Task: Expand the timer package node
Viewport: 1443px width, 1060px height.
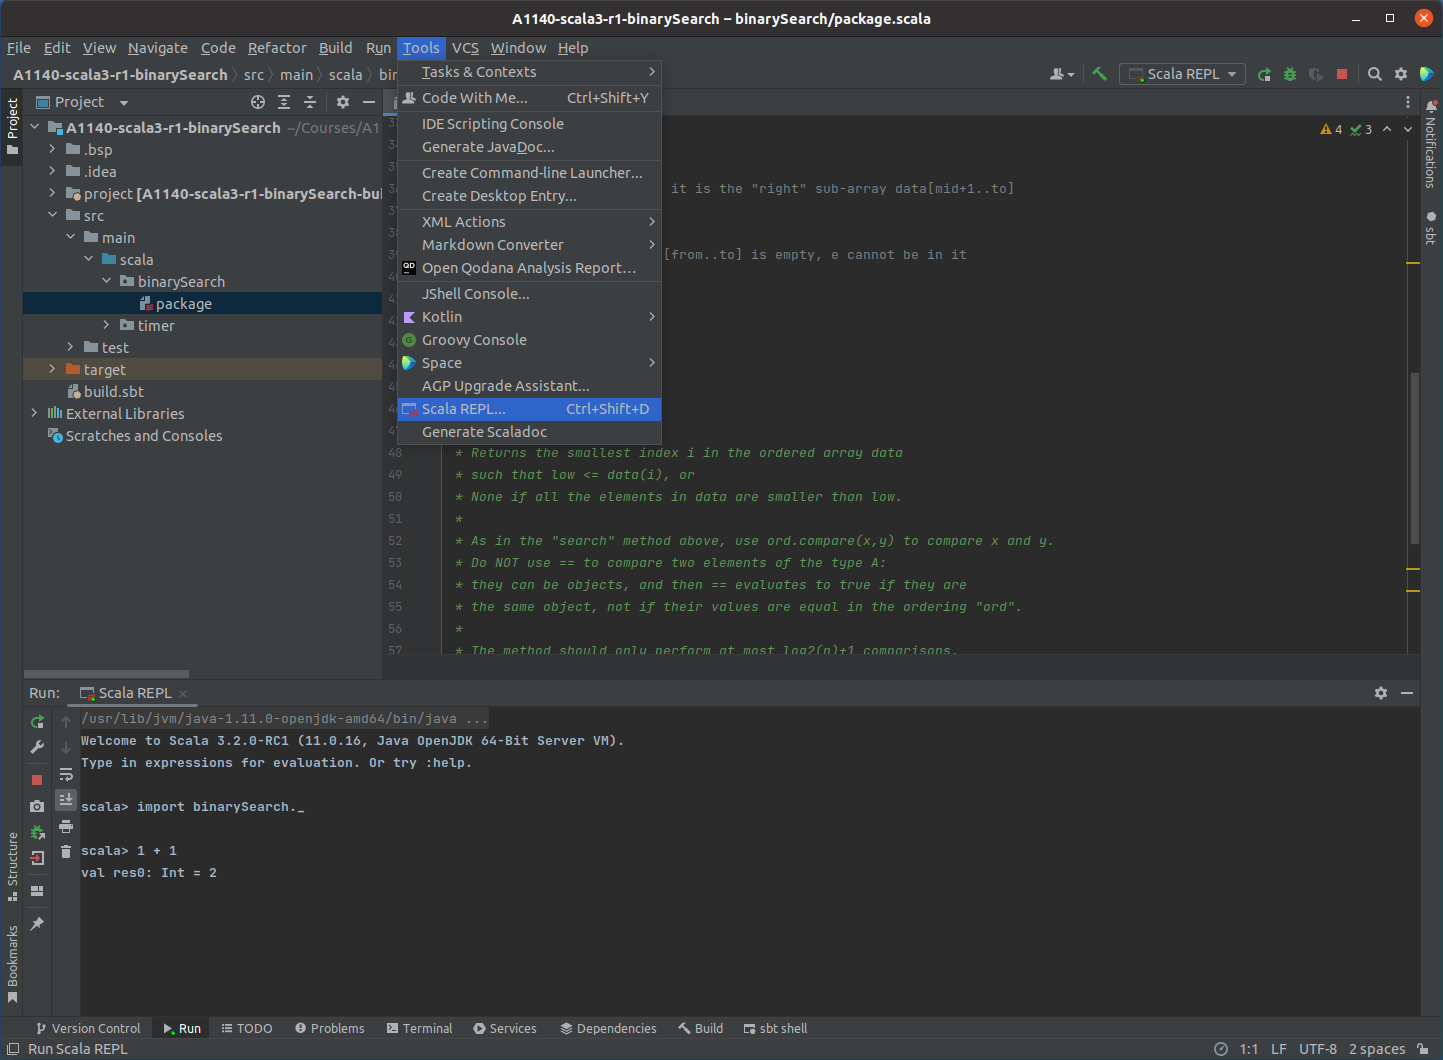Action: (x=106, y=325)
